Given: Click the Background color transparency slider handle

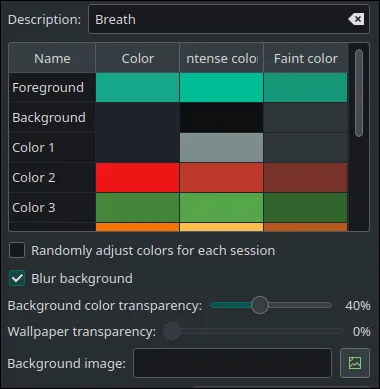Looking at the screenshot, I should 260,305.
